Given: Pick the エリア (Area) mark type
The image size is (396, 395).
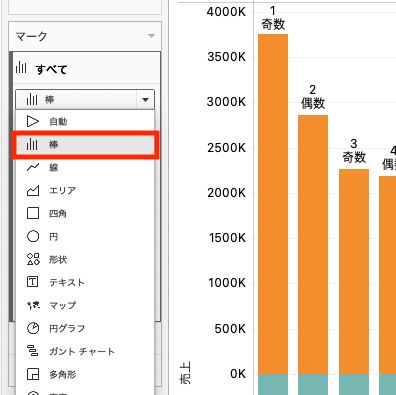Looking at the screenshot, I should [85, 190].
